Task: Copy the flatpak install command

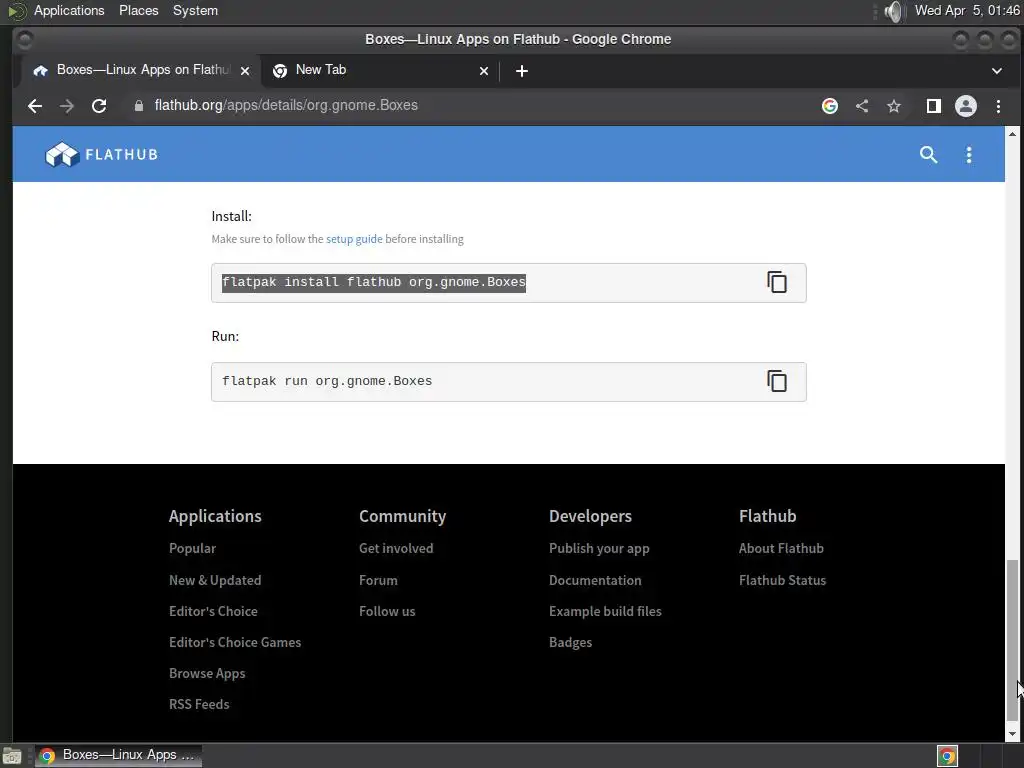Action: [776, 282]
